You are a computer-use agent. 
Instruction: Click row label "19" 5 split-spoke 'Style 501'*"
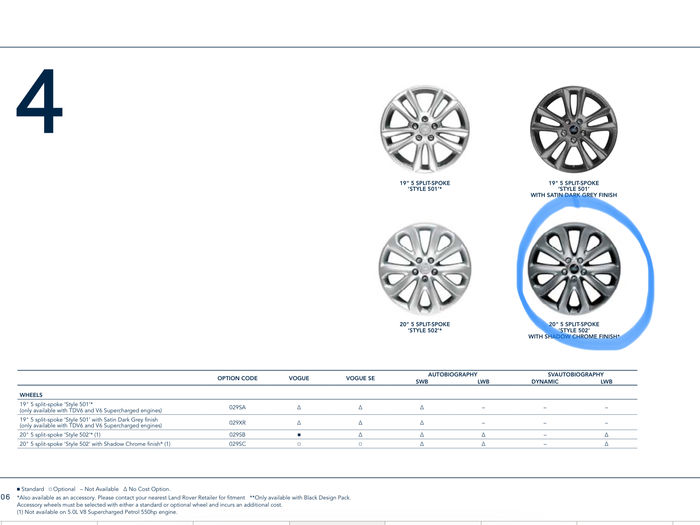tap(56, 404)
